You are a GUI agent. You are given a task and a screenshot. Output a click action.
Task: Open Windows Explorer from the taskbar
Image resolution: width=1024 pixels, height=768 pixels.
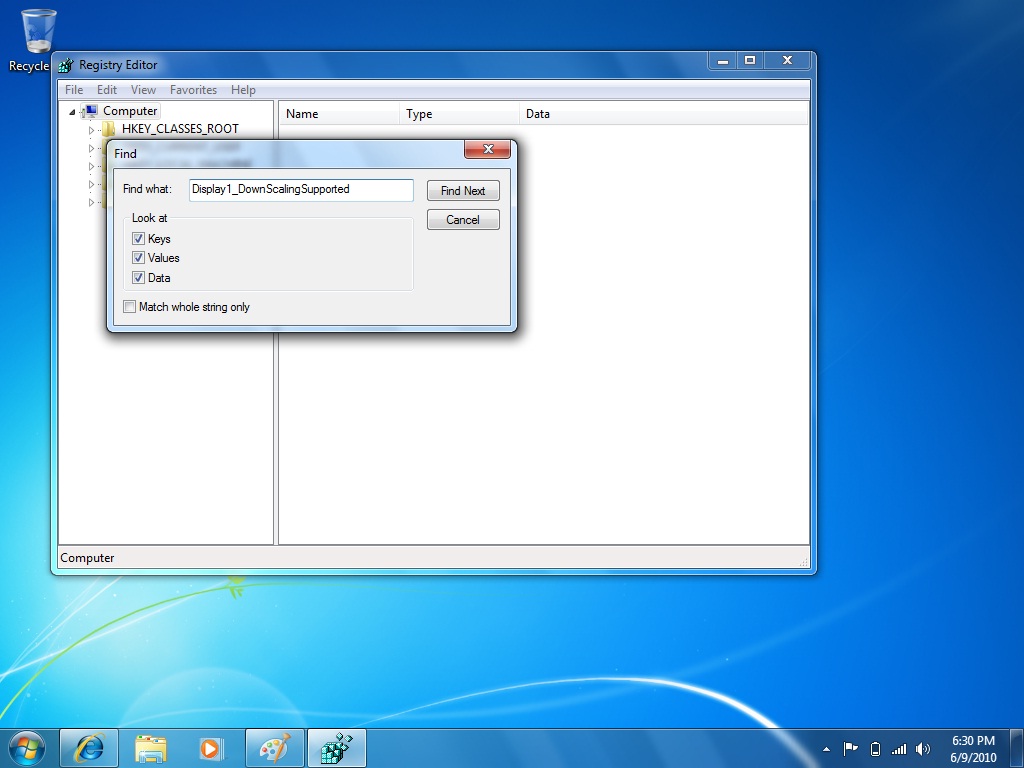tap(151, 747)
